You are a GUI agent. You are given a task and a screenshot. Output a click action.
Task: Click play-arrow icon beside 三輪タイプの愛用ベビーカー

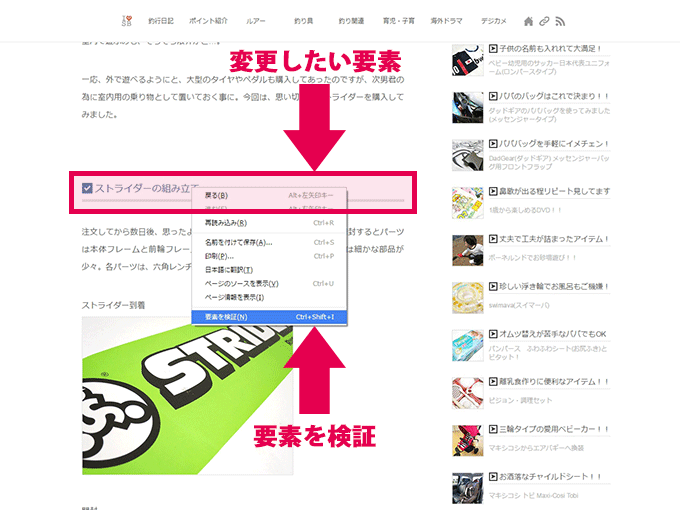[x=493, y=429]
